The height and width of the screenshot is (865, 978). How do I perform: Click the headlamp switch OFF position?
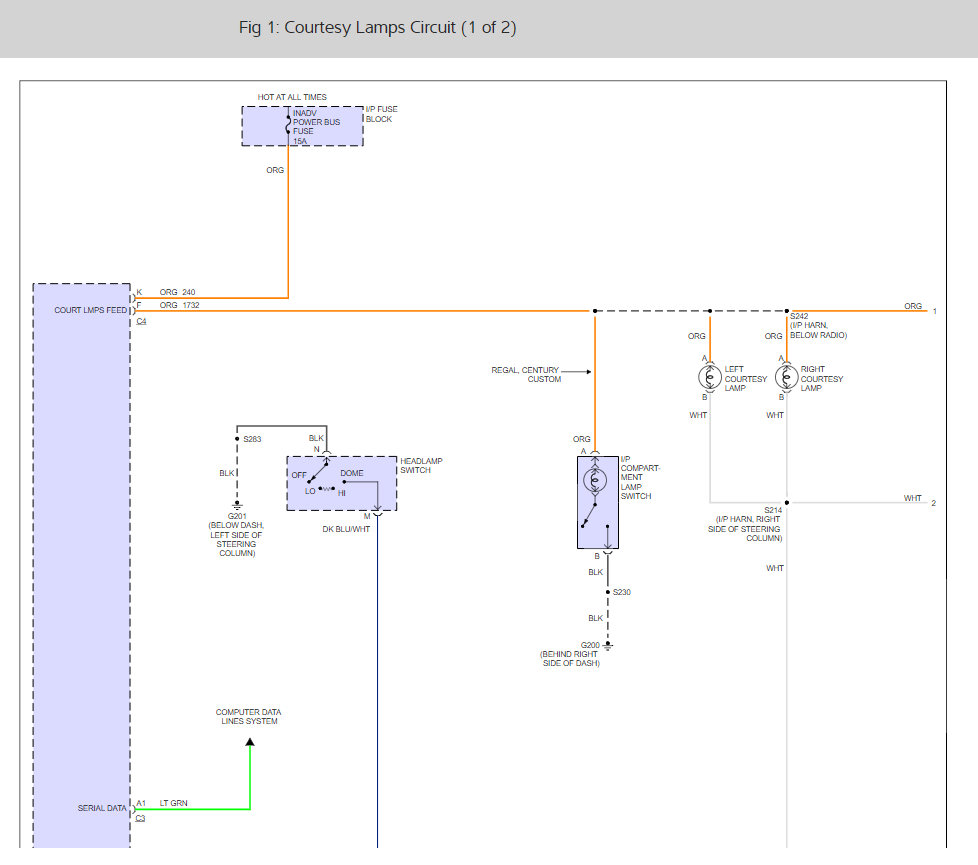pyautogui.click(x=298, y=474)
